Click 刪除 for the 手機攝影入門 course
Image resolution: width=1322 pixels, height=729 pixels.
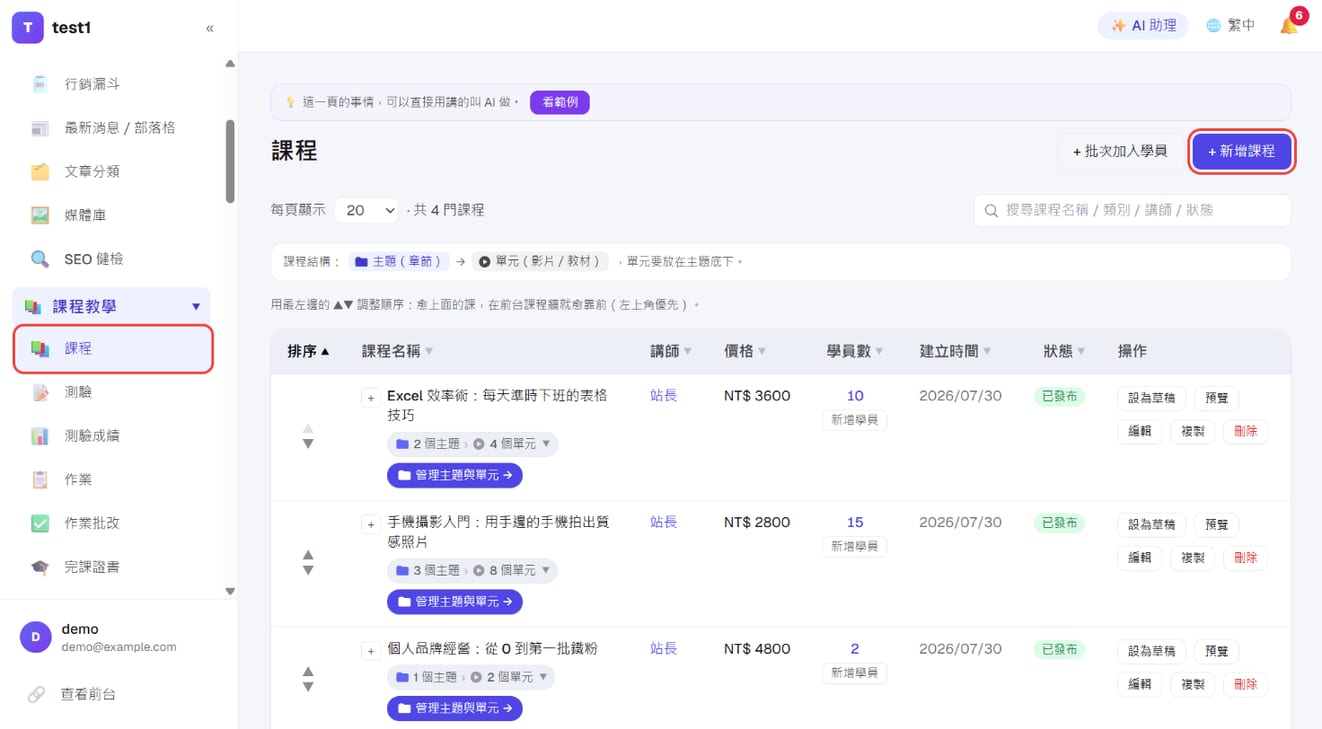tap(1245, 558)
